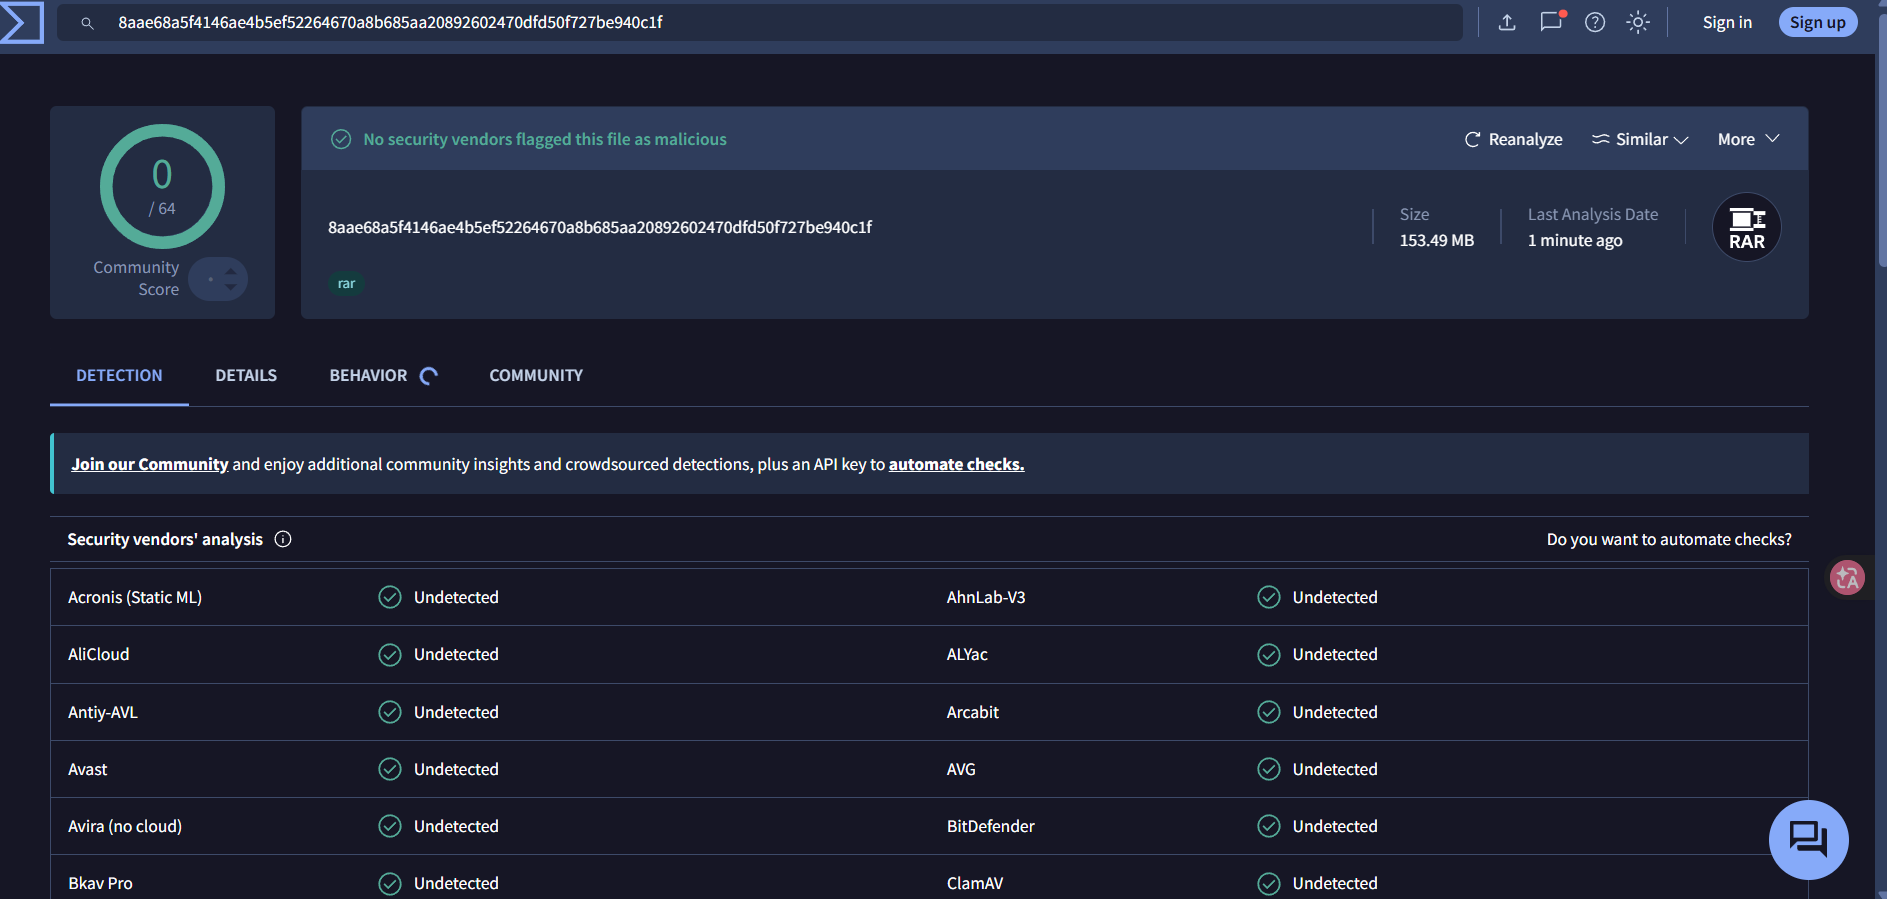Viewport: 1887px width, 899px height.
Task: Click the Antiy-AVL undetected check icon
Action: 390,712
